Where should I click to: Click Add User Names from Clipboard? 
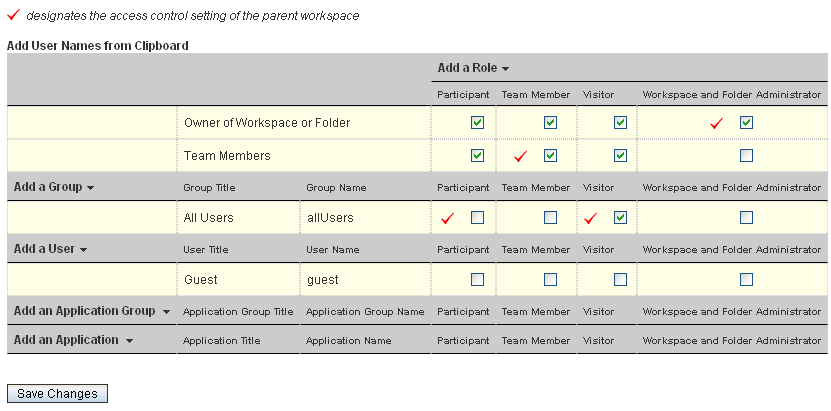(x=98, y=46)
